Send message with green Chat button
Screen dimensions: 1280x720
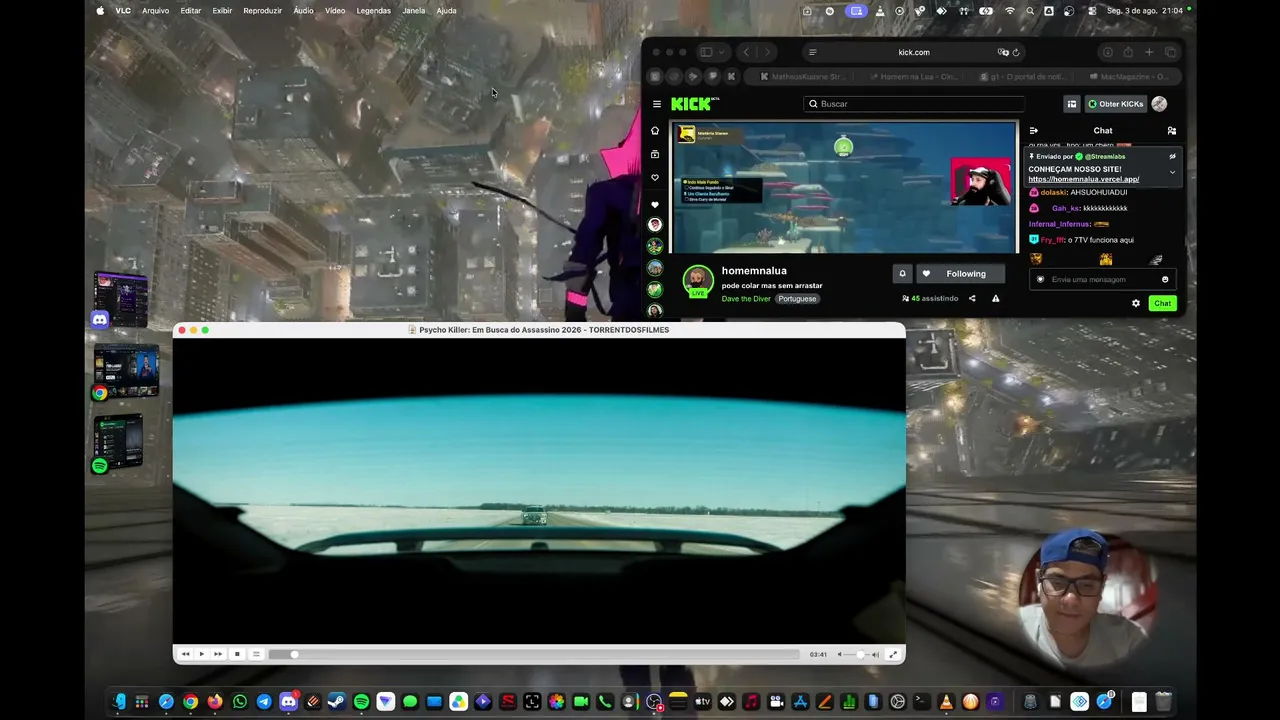click(x=1162, y=303)
